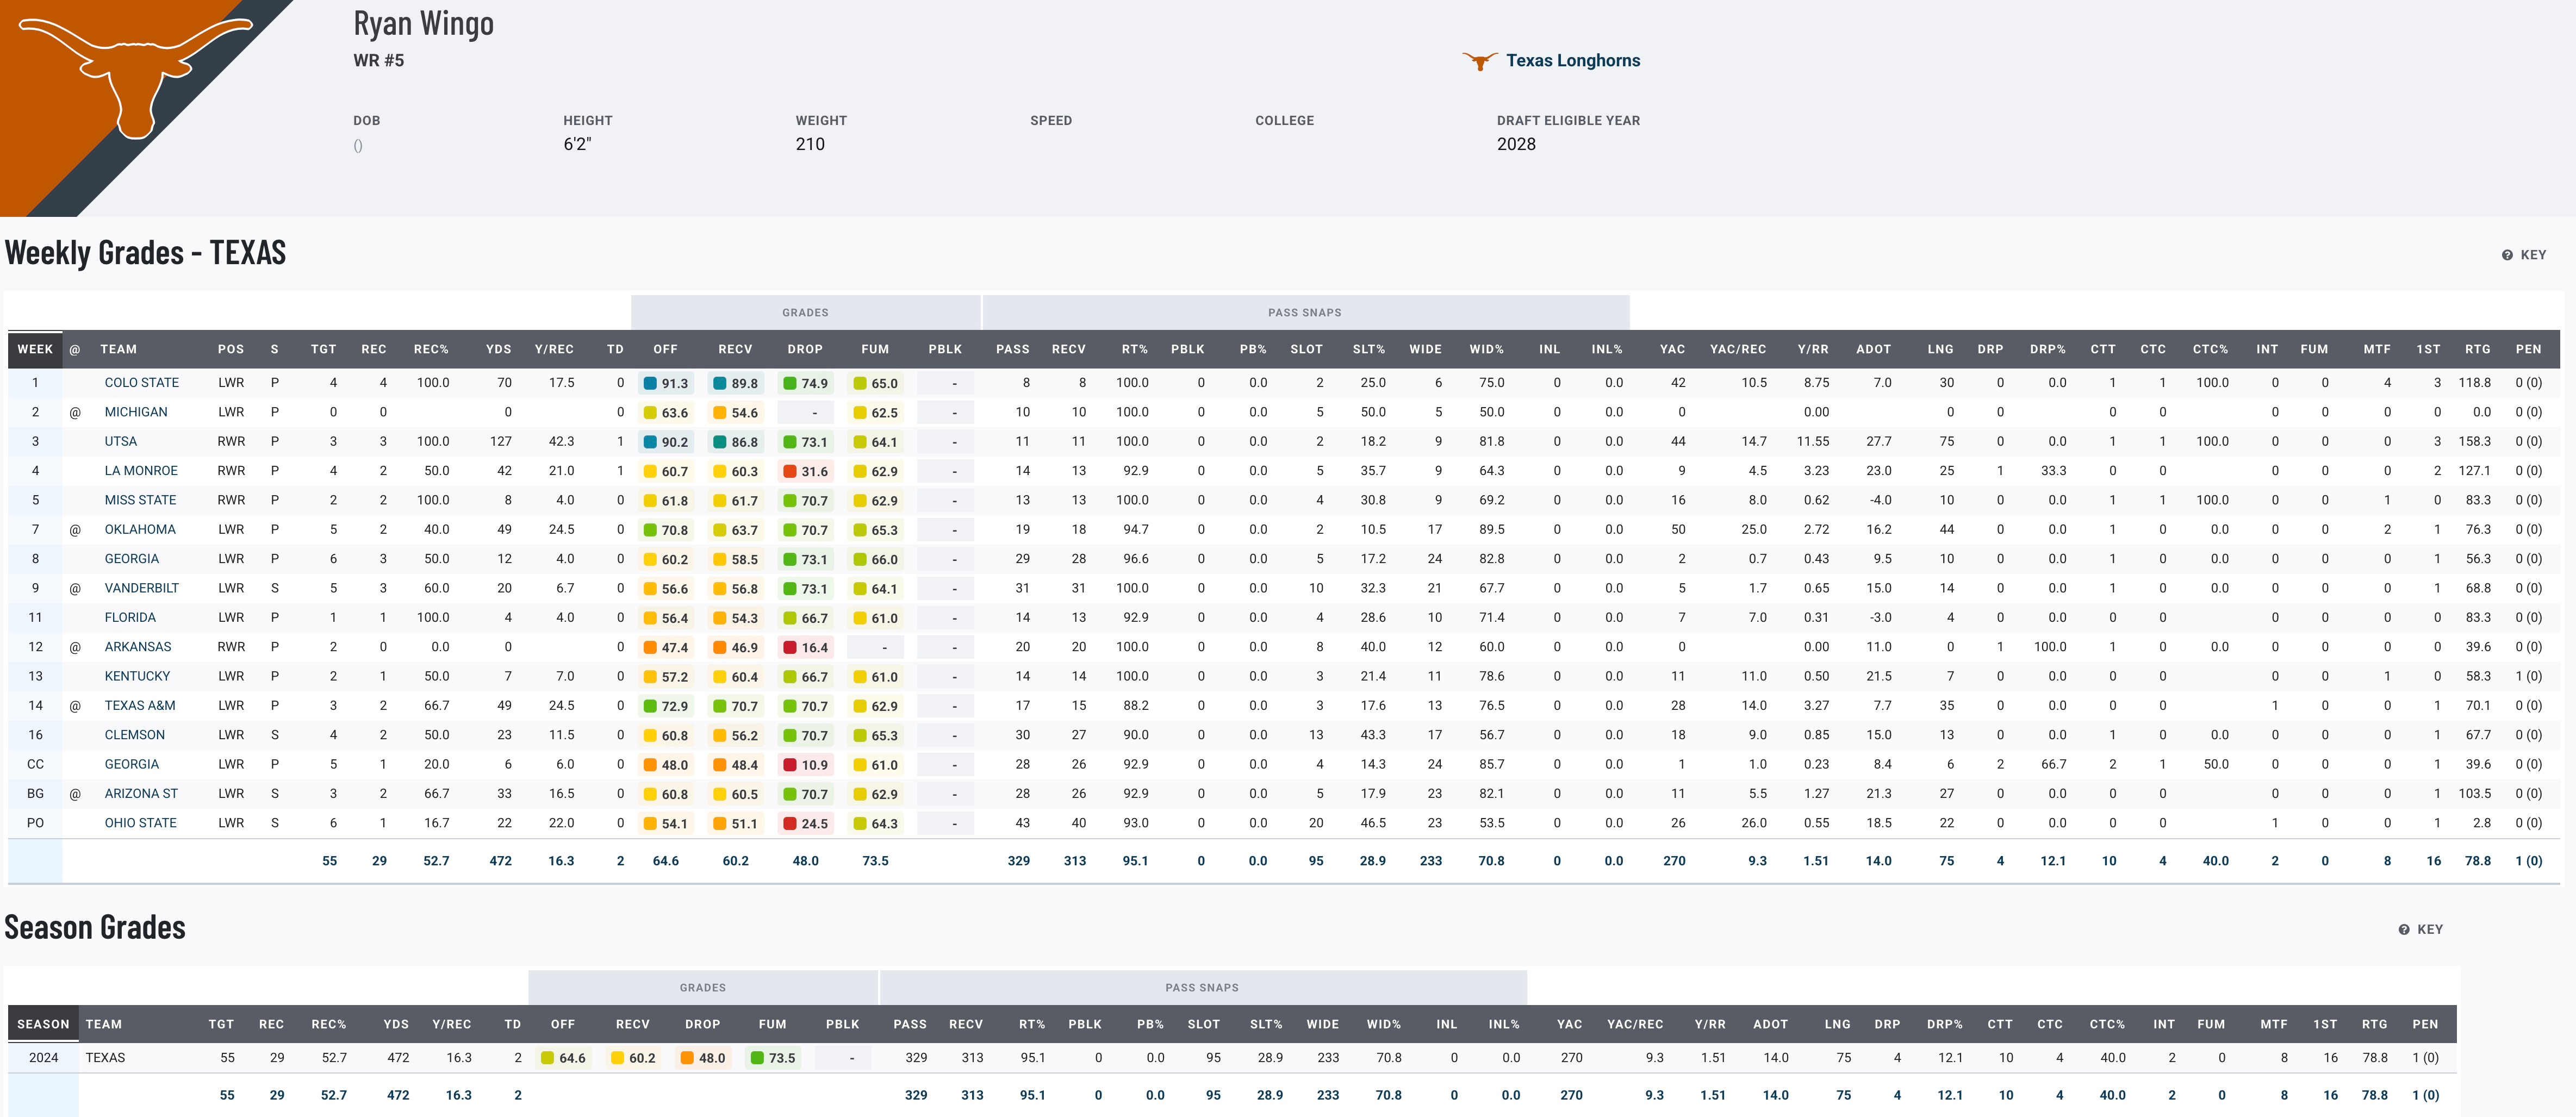
Task: Open the FLORIDA opponent link
Action: pos(130,617)
